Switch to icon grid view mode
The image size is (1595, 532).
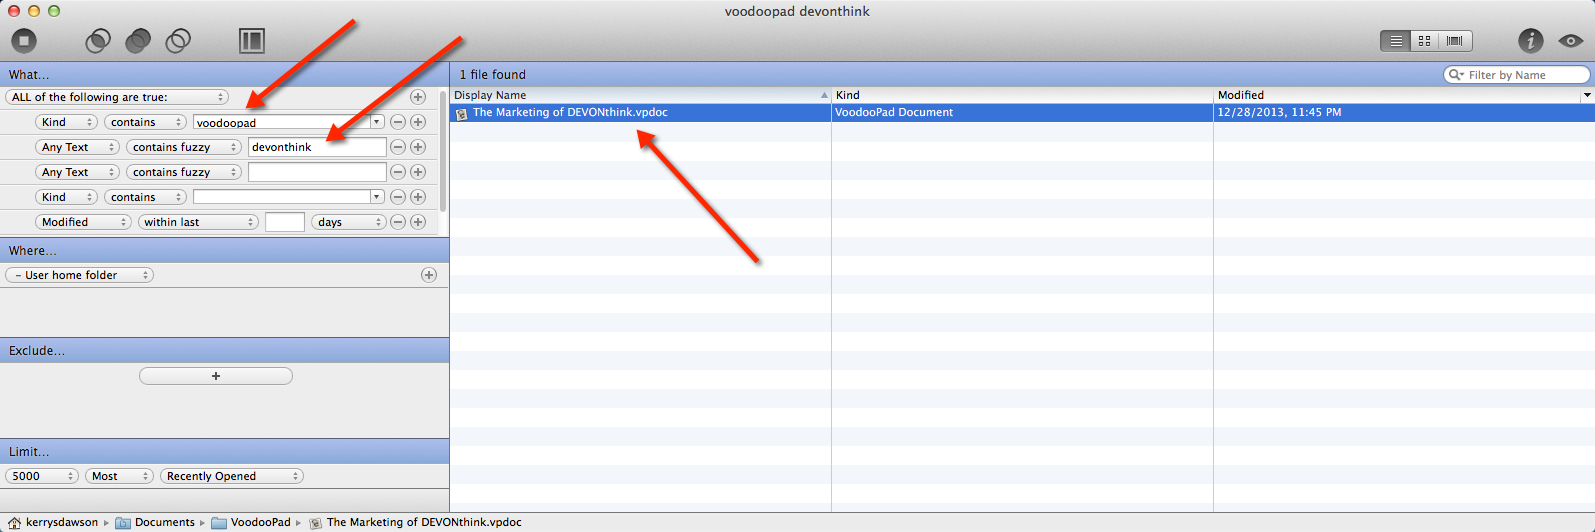click(1425, 41)
